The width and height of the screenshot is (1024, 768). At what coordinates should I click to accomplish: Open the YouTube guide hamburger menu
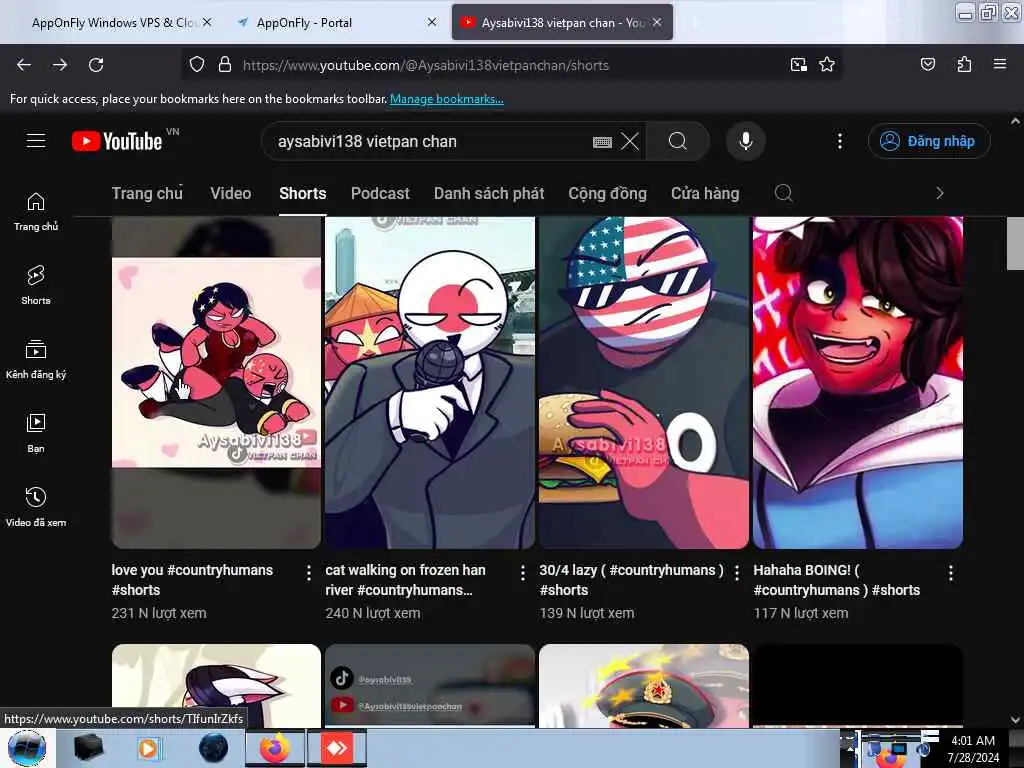tap(36, 140)
